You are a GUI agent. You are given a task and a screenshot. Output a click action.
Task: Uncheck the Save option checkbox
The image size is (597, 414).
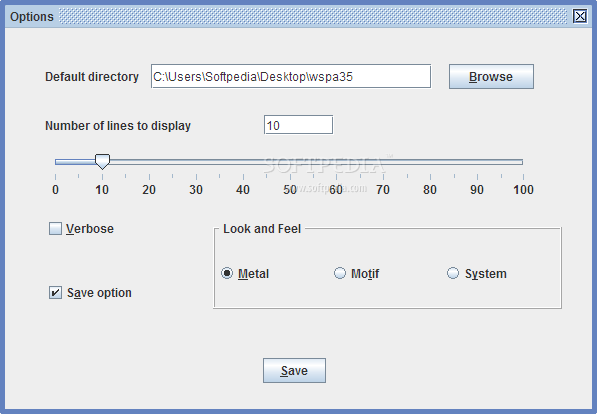point(55,293)
